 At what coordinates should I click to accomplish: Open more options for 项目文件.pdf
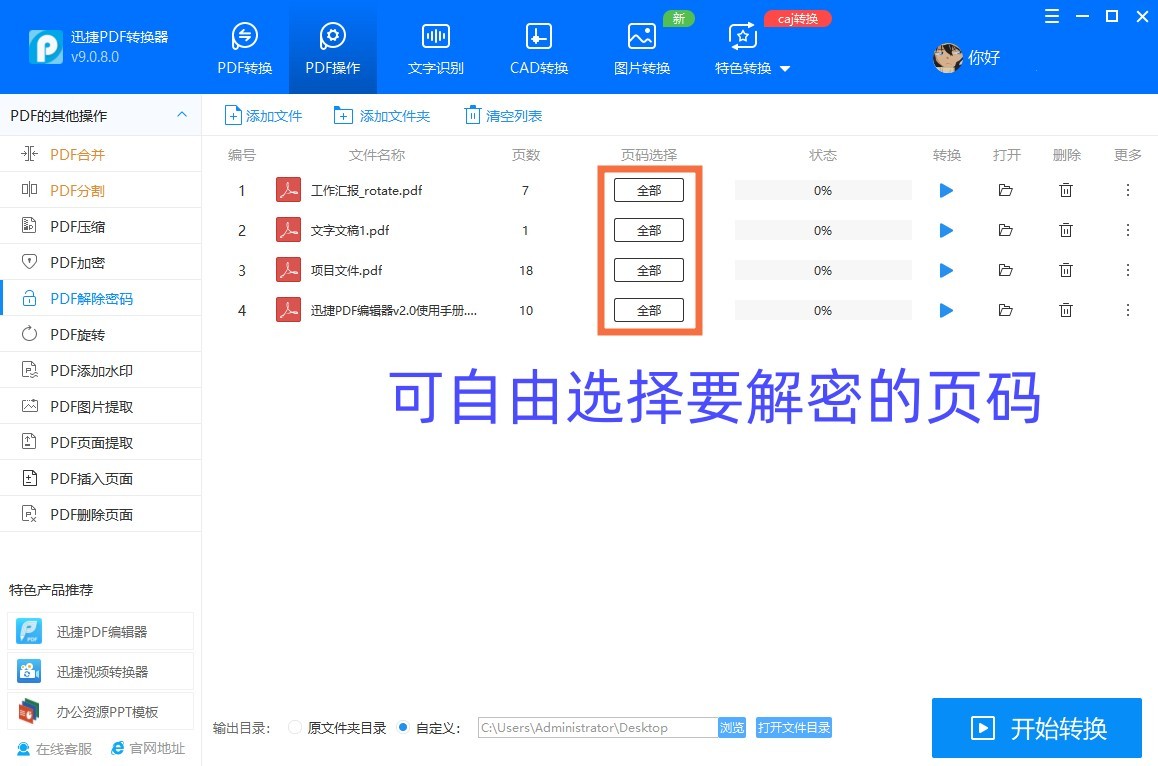point(1128,270)
